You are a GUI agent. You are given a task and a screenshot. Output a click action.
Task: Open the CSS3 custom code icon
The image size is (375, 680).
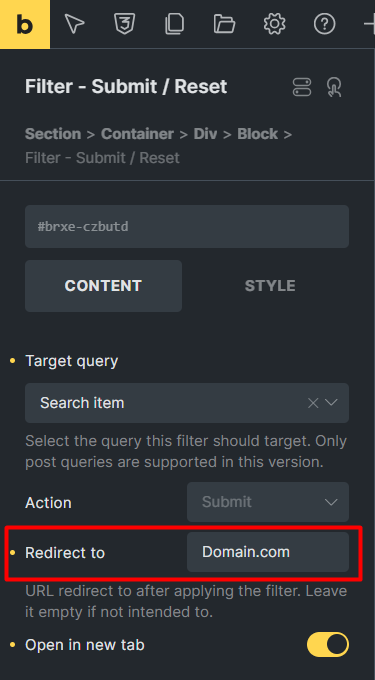124,24
